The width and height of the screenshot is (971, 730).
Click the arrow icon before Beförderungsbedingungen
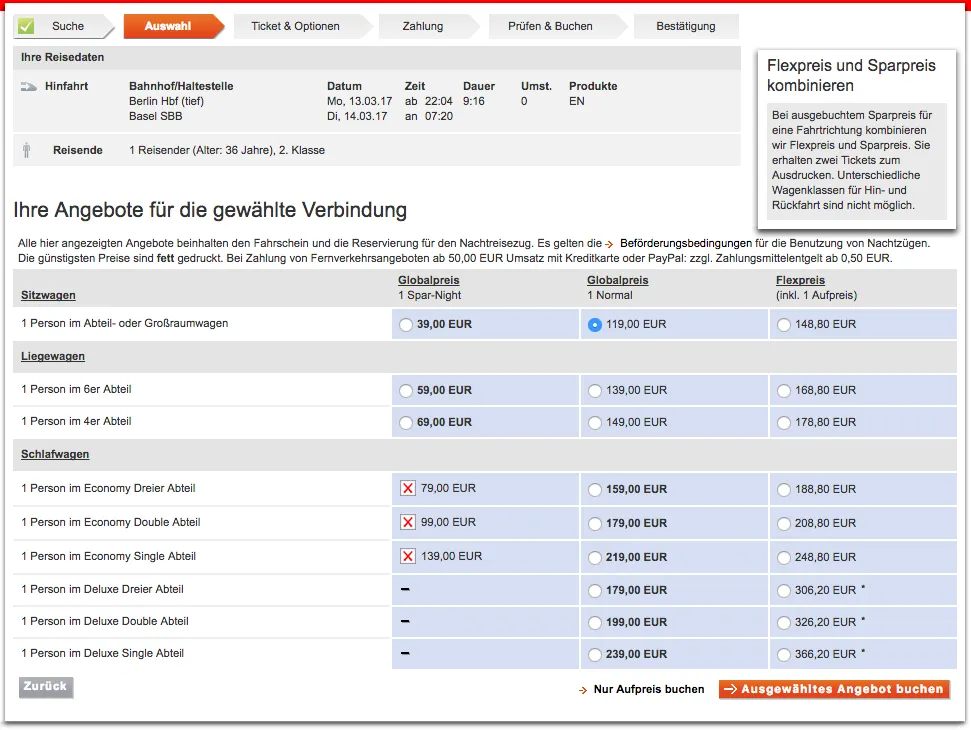(x=609, y=244)
